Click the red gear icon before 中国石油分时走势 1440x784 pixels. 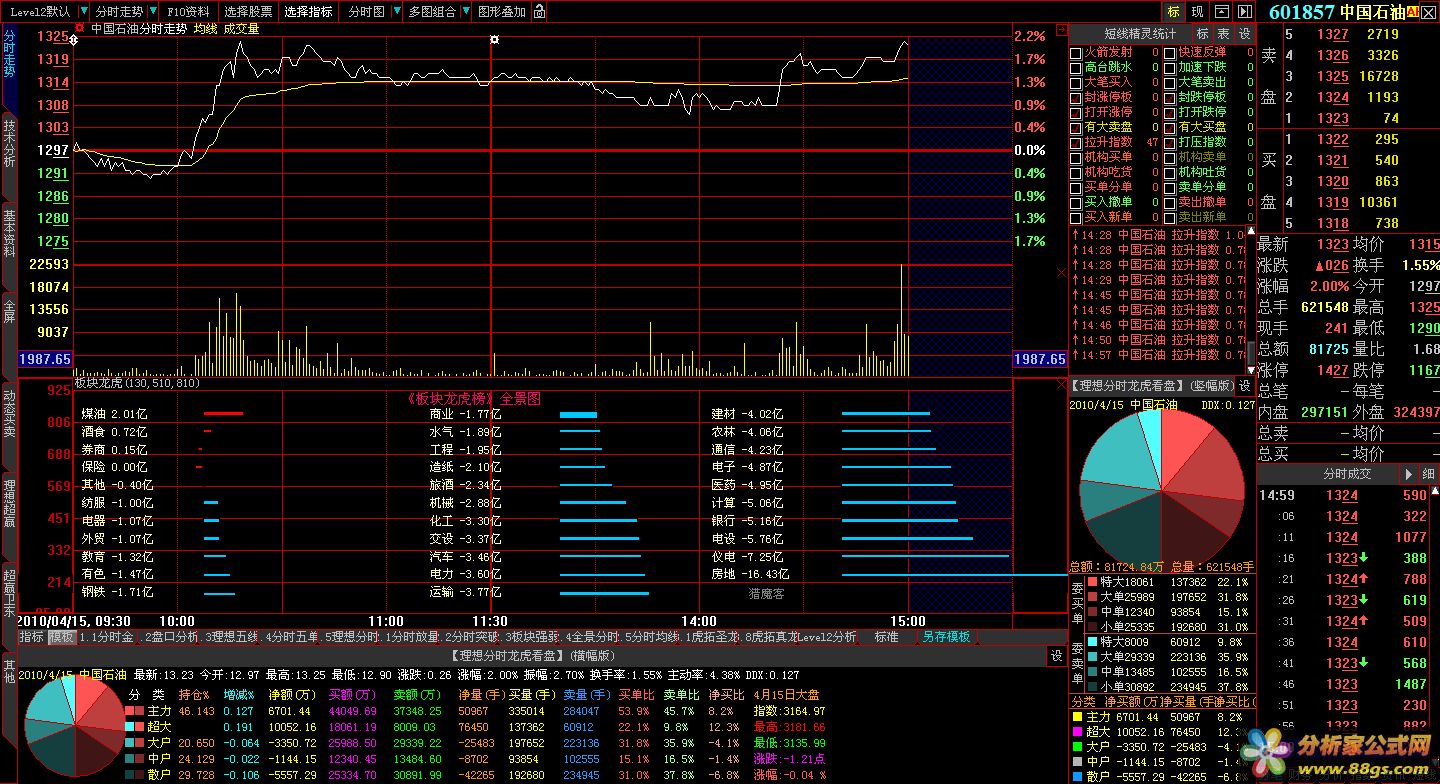coord(80,29)
